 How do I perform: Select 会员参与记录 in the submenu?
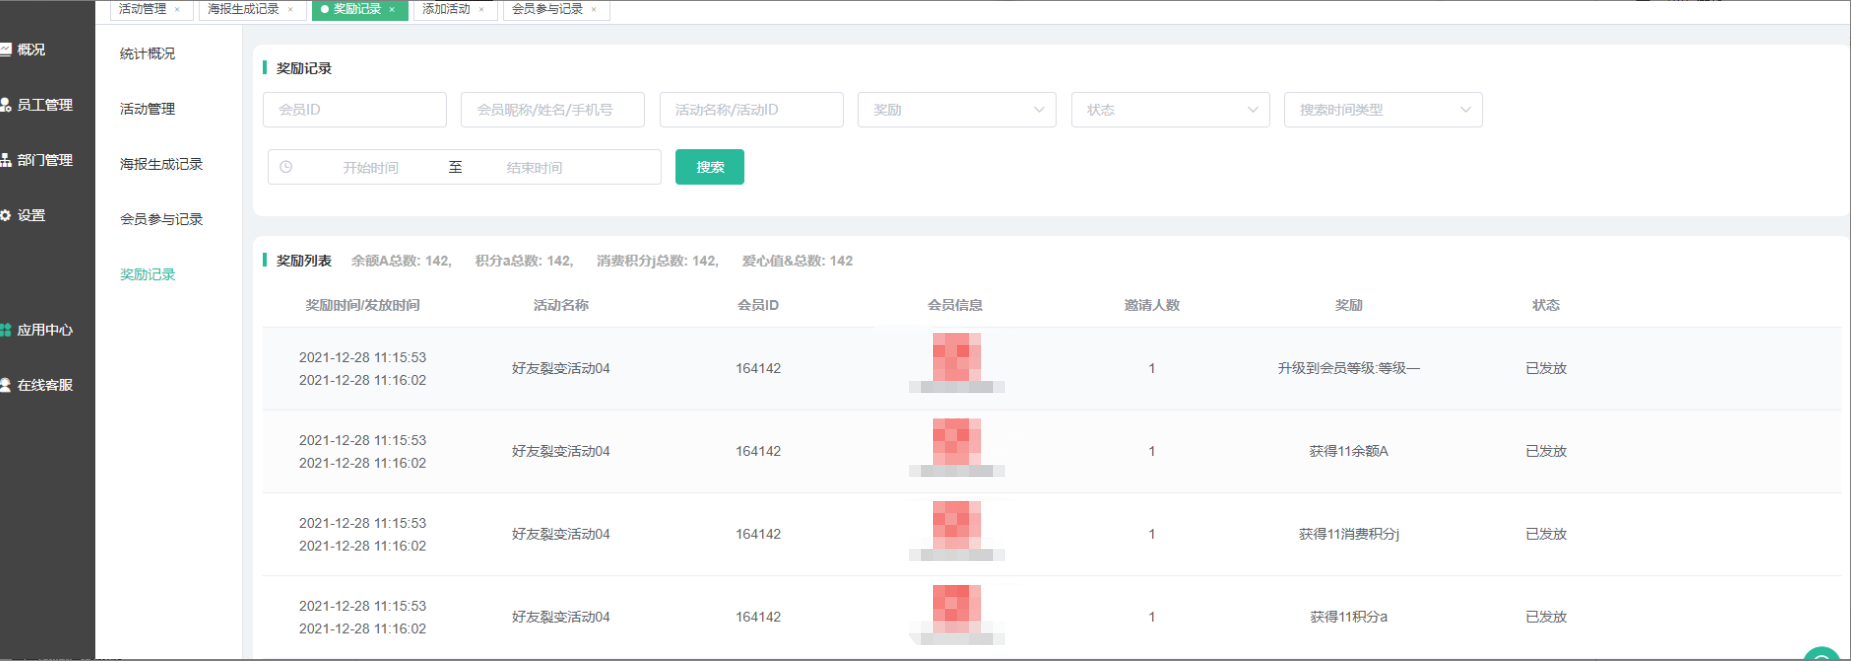coord(161,219)
